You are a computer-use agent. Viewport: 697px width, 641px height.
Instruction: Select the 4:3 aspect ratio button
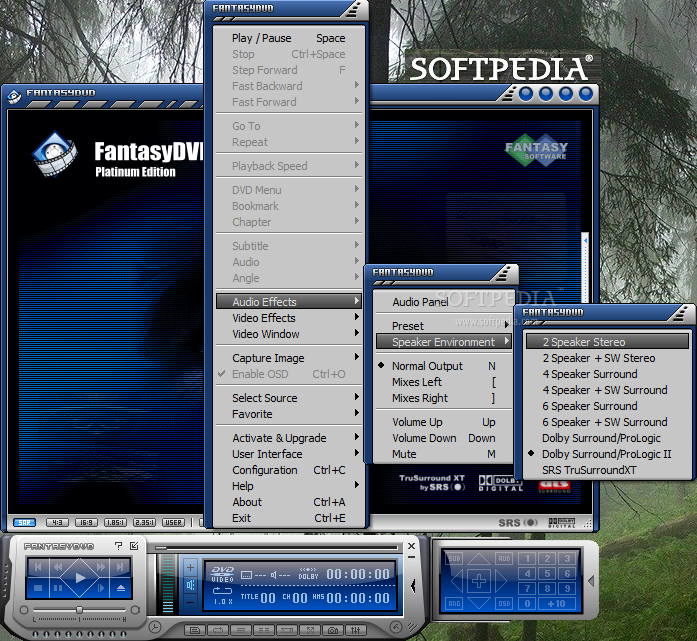pos(57,522)
